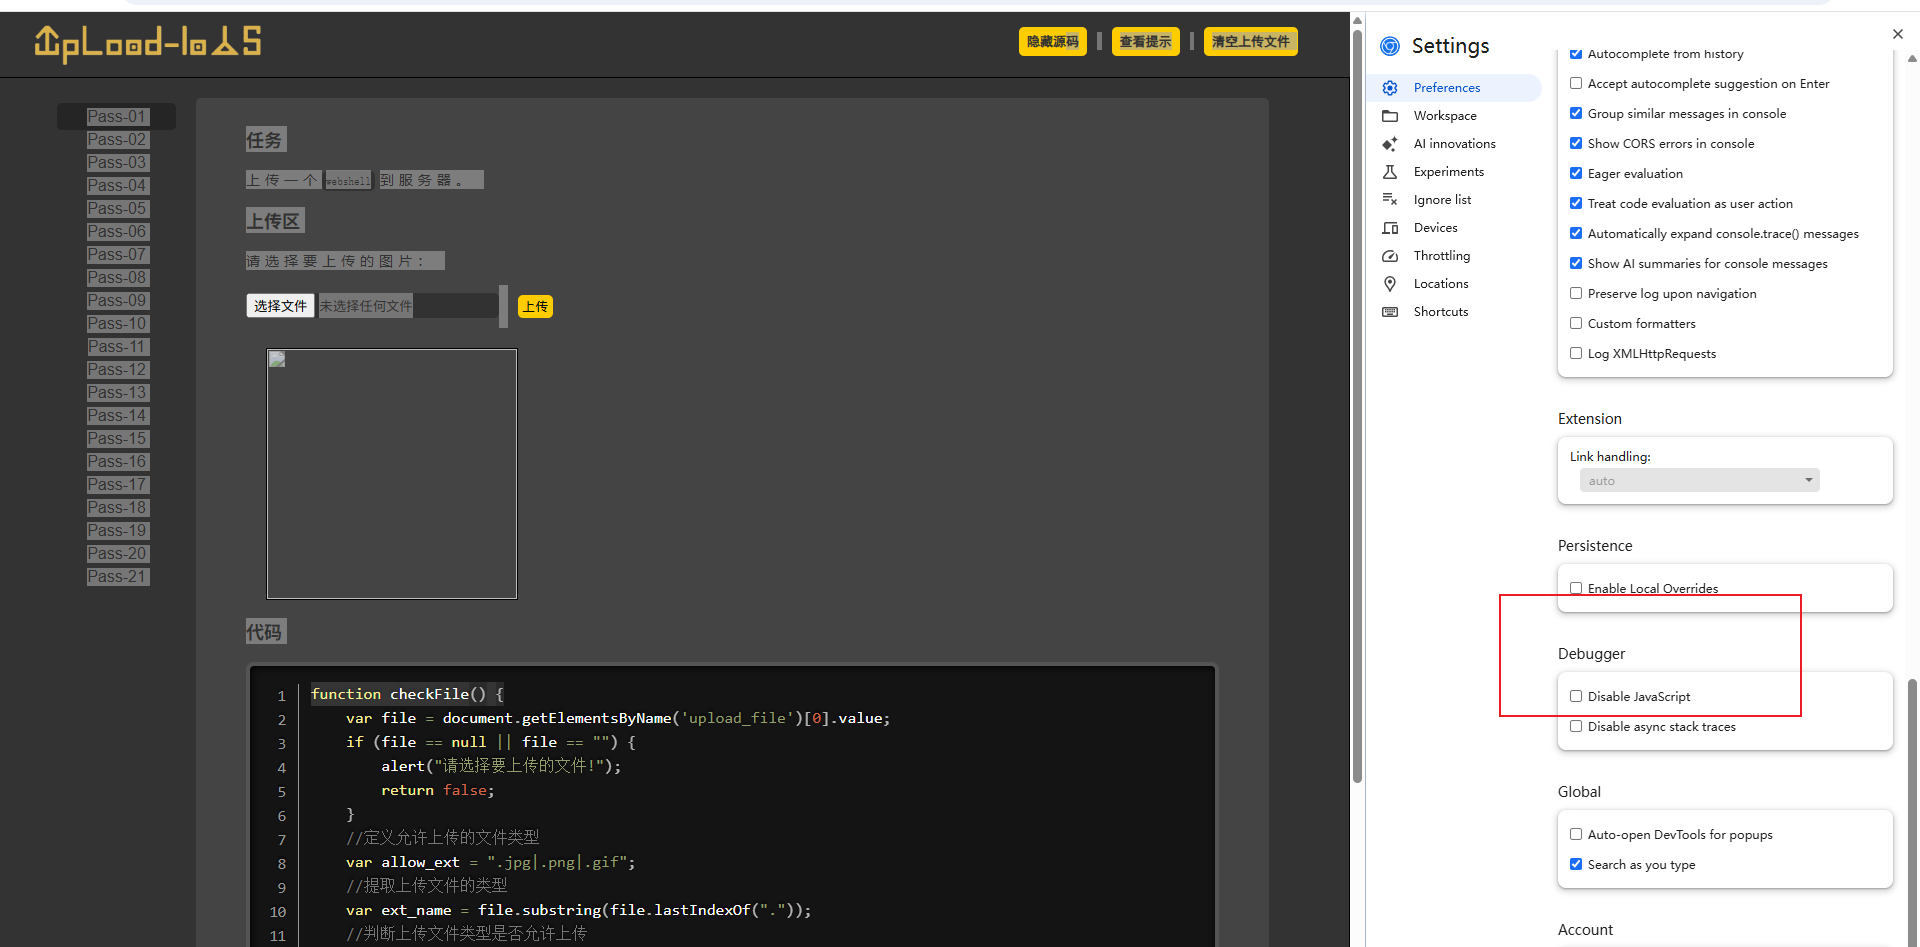
Task: Click the Ignore list icon
Action: tap(1390, 200)
